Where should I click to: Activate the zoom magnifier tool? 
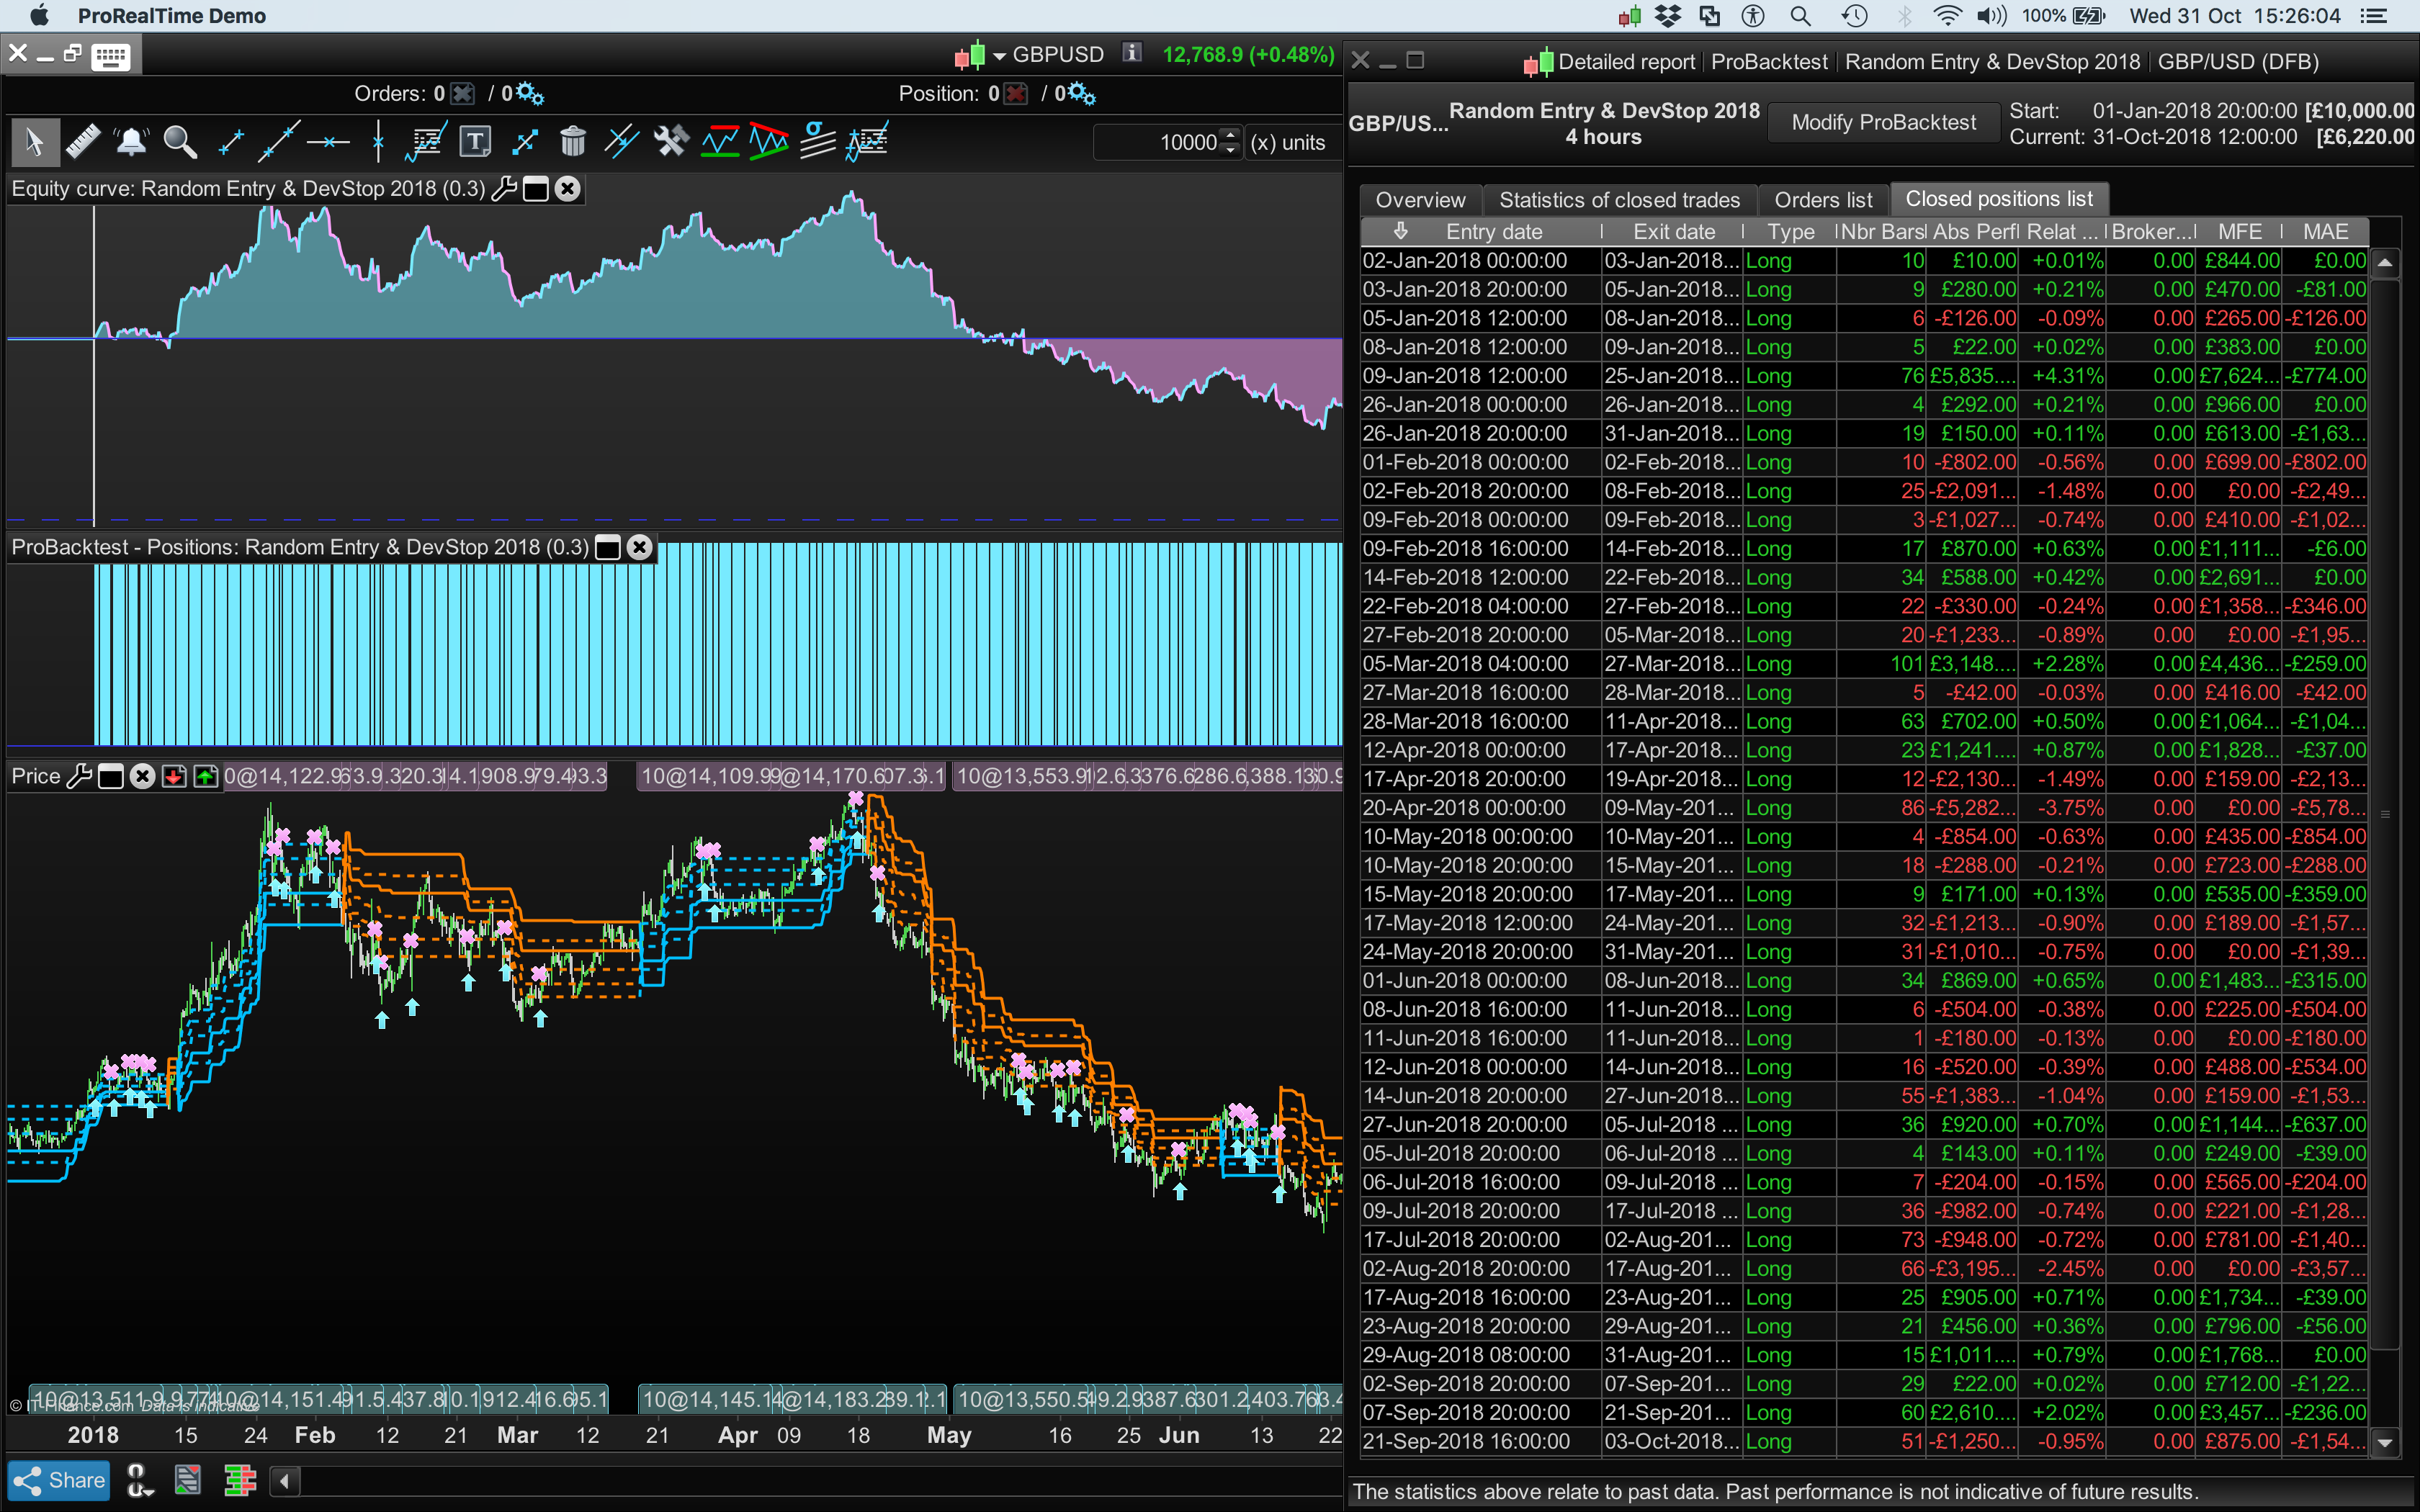coord(180,141)
